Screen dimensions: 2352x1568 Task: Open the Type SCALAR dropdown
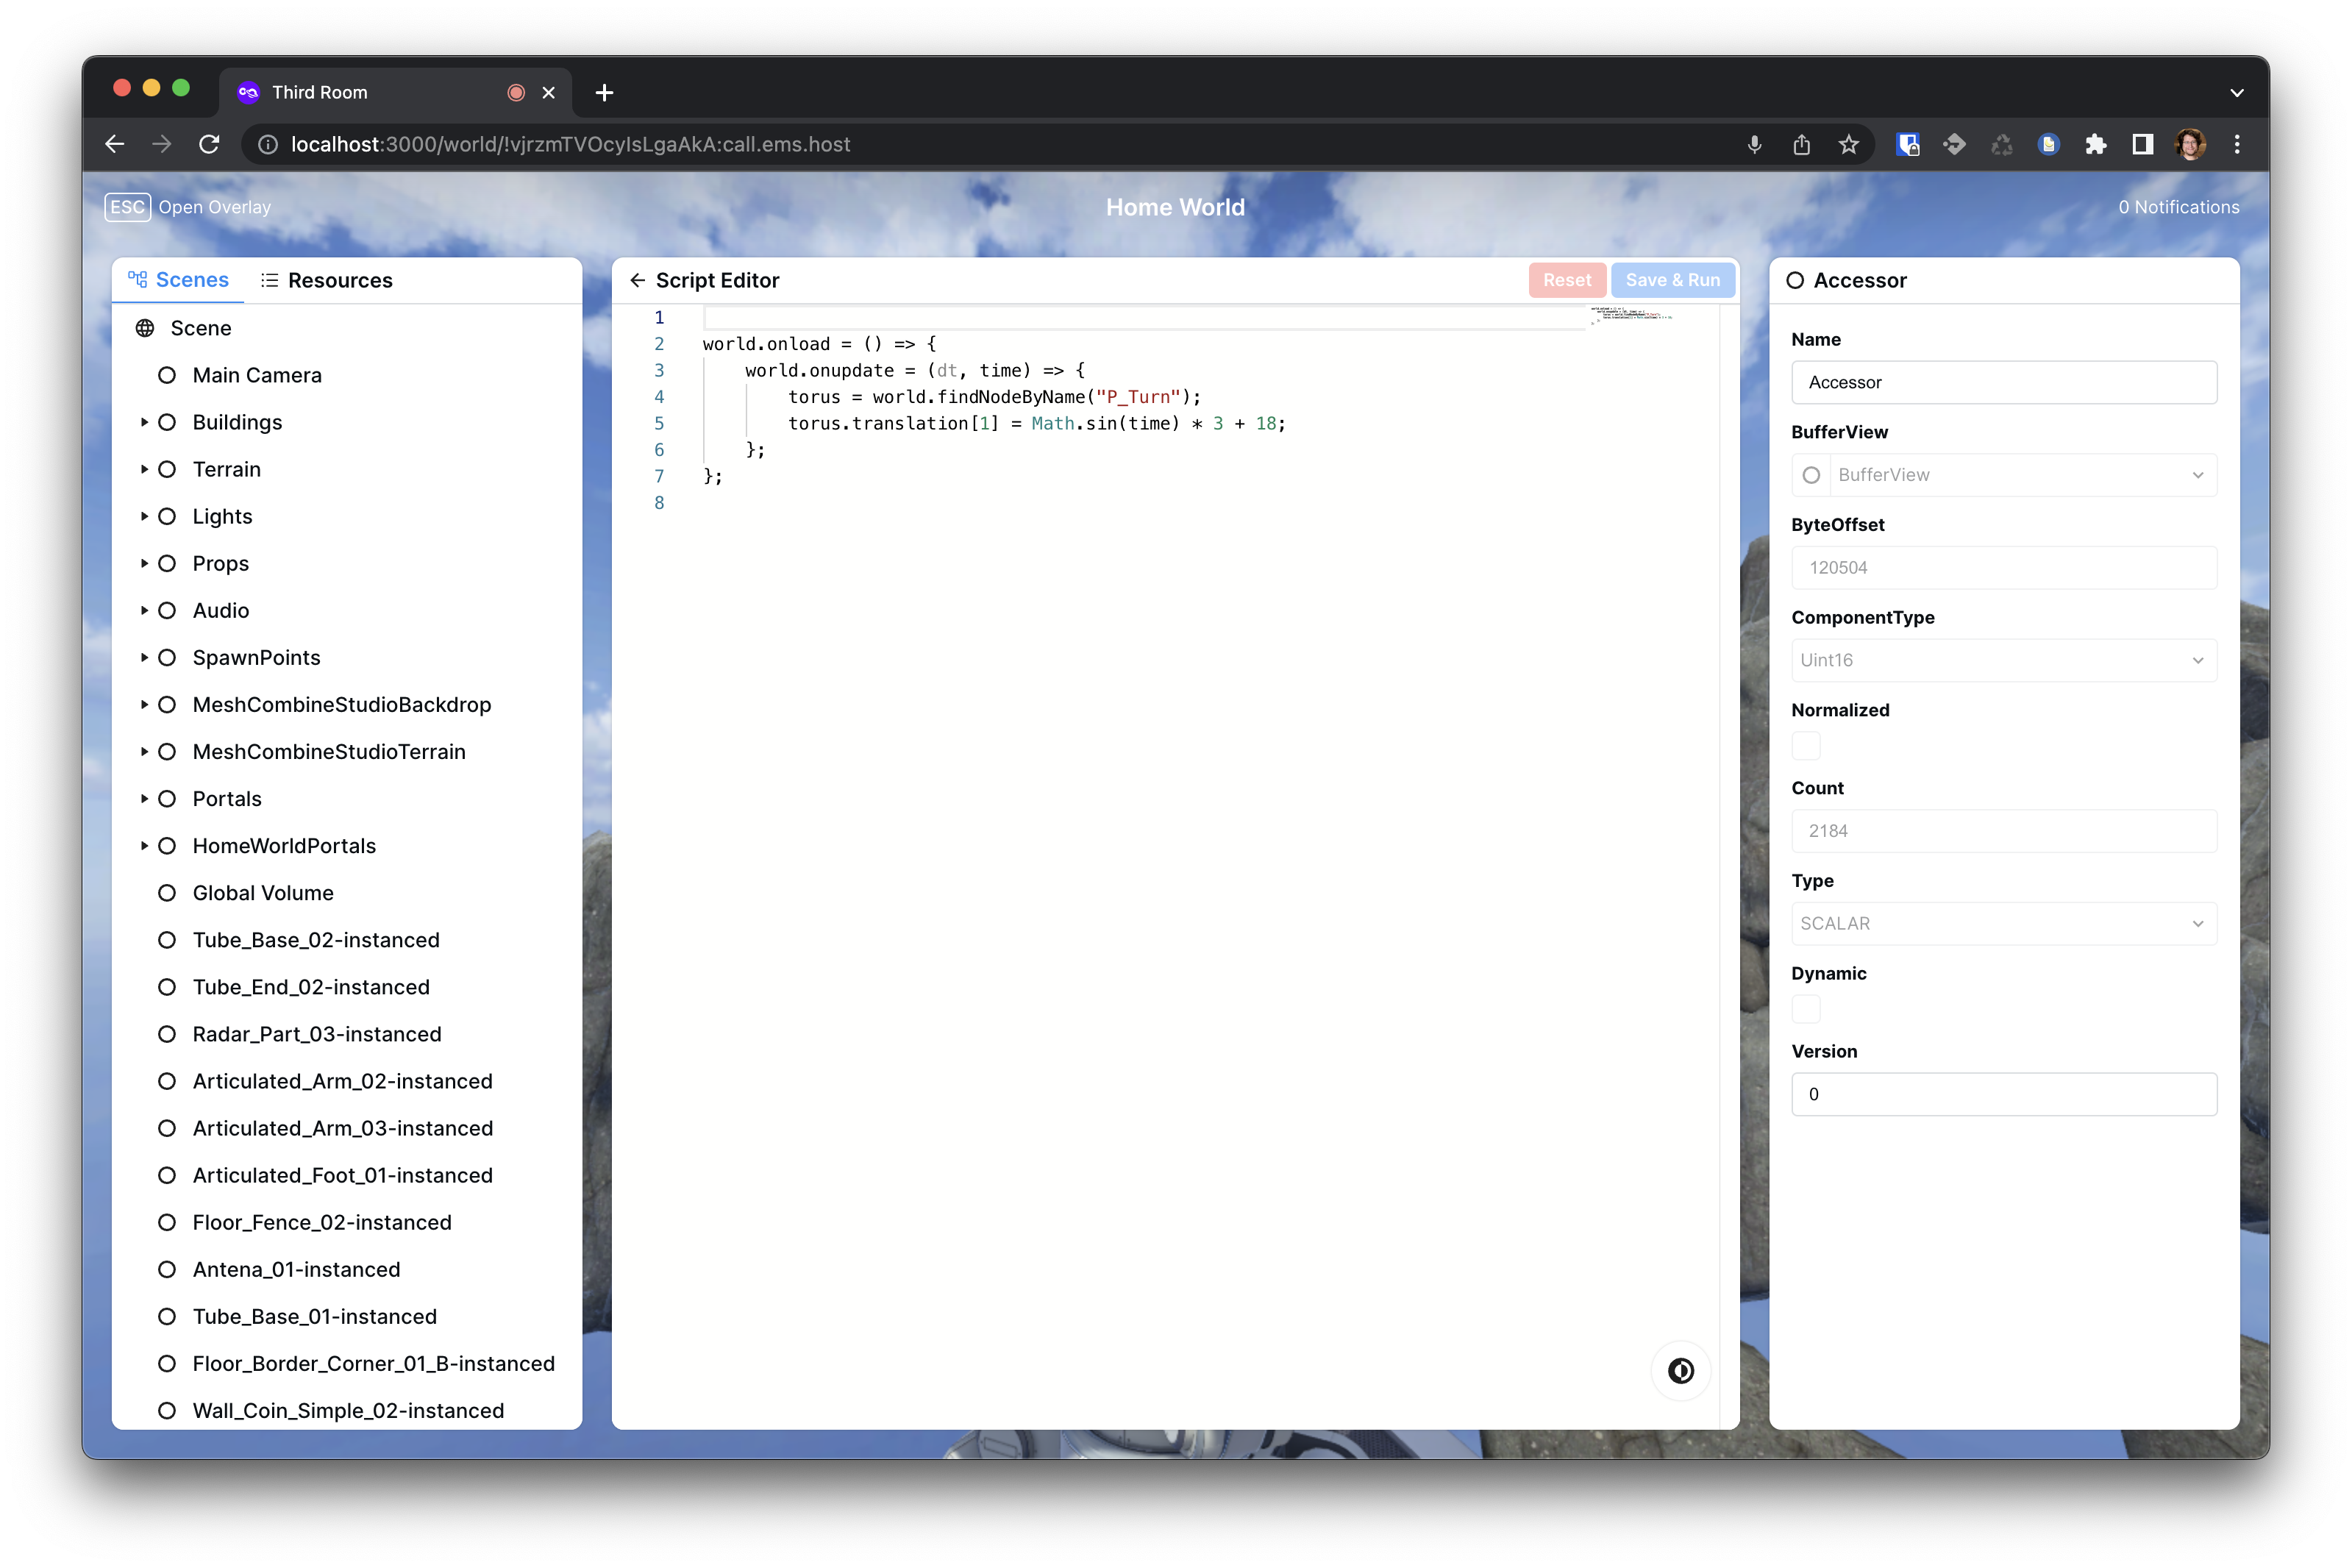click(x=2003, y=923)
